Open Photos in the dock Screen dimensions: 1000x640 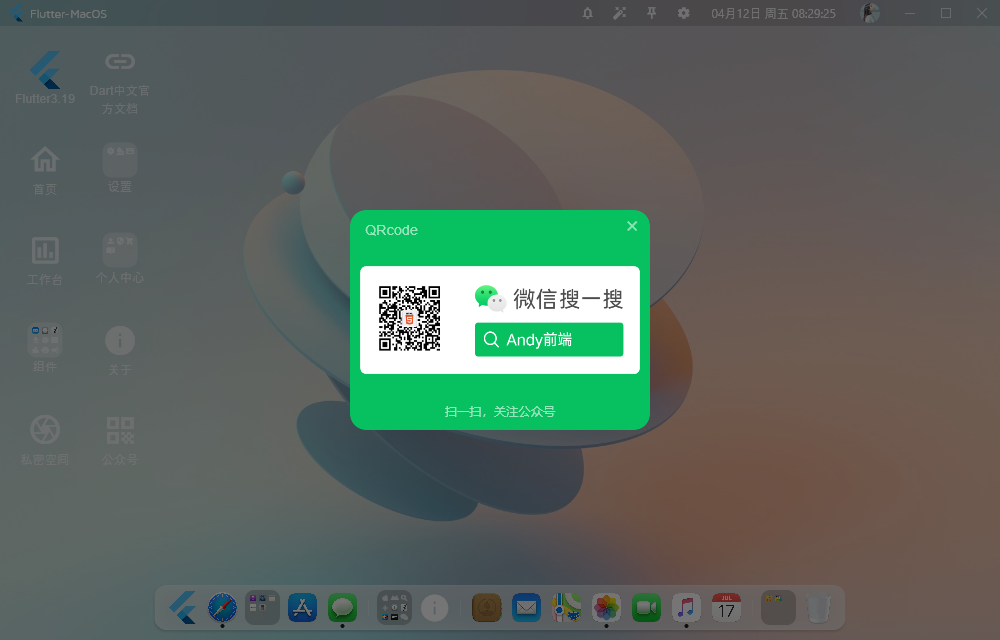coord(607,607)
